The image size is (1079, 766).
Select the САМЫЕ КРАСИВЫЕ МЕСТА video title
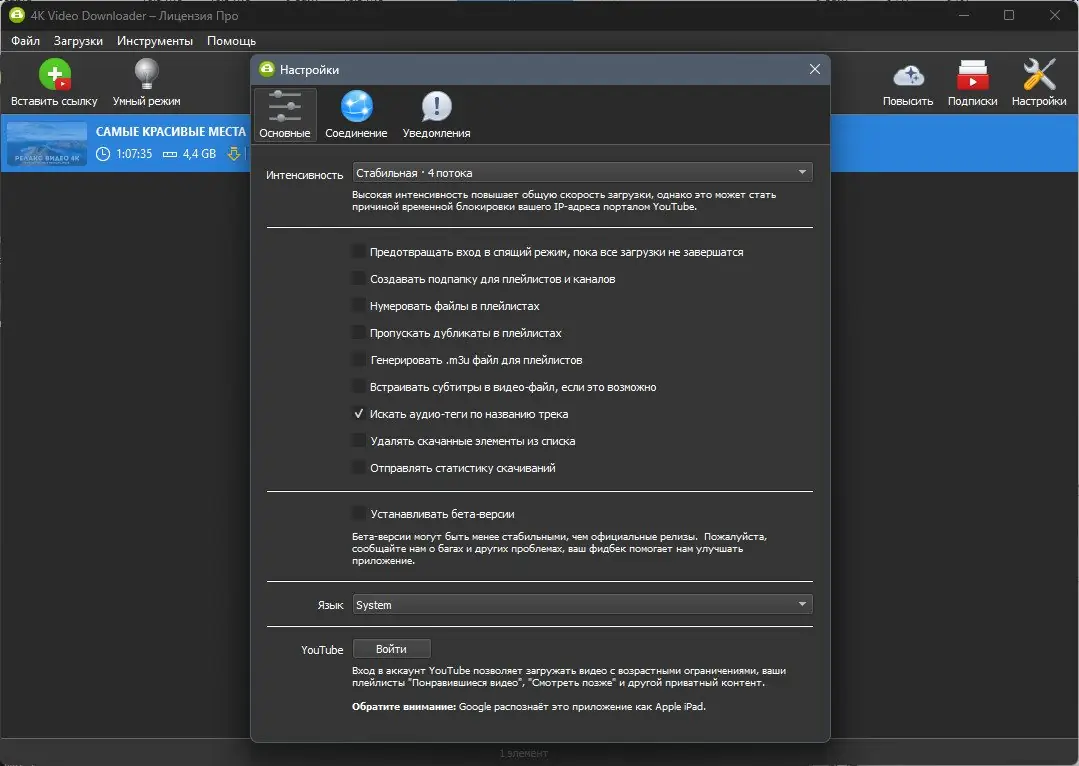(171, 131)
